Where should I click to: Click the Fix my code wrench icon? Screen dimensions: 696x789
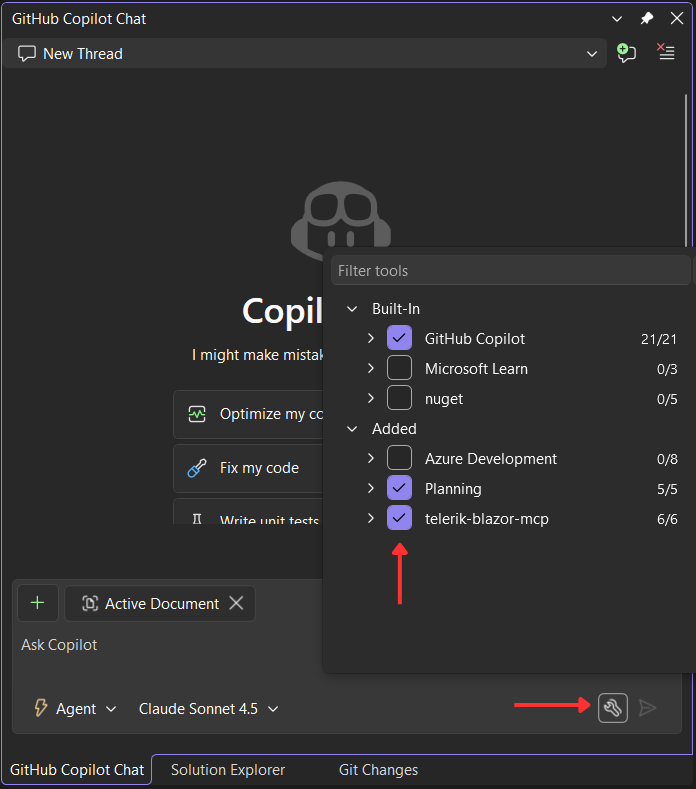(197, 468)
